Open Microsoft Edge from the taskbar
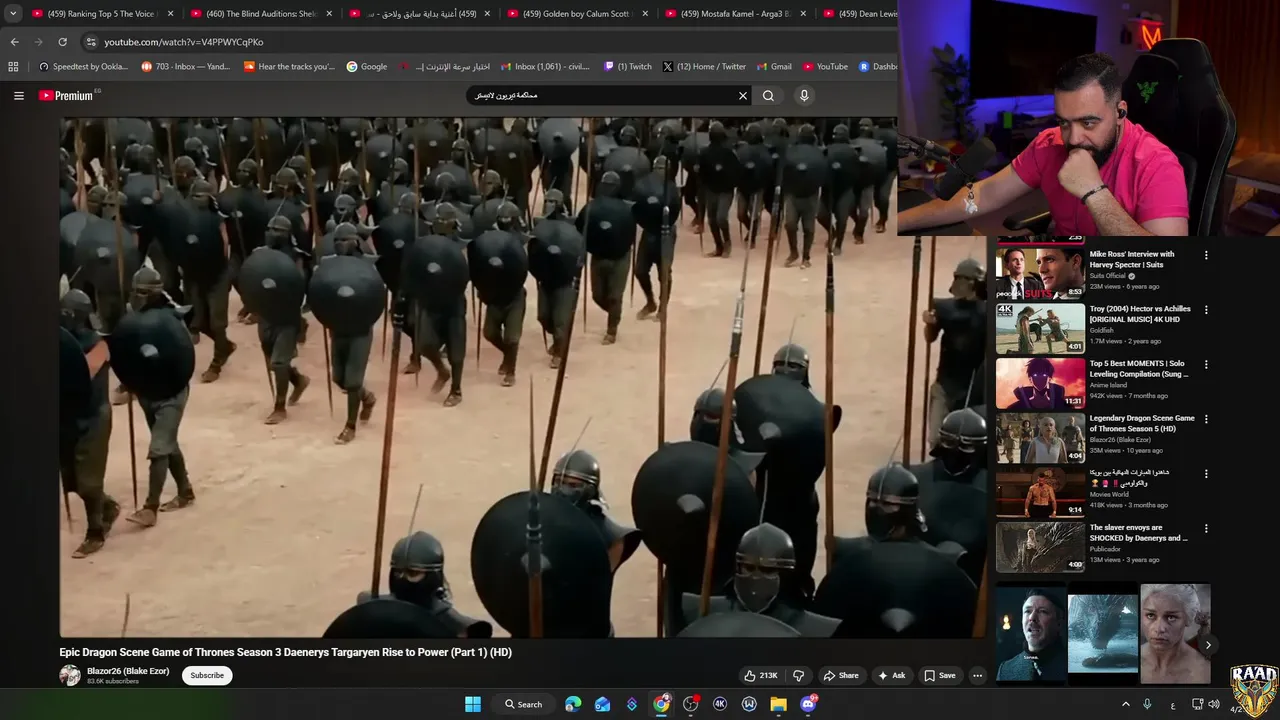The image size is (1280, 720). (573, 704)
